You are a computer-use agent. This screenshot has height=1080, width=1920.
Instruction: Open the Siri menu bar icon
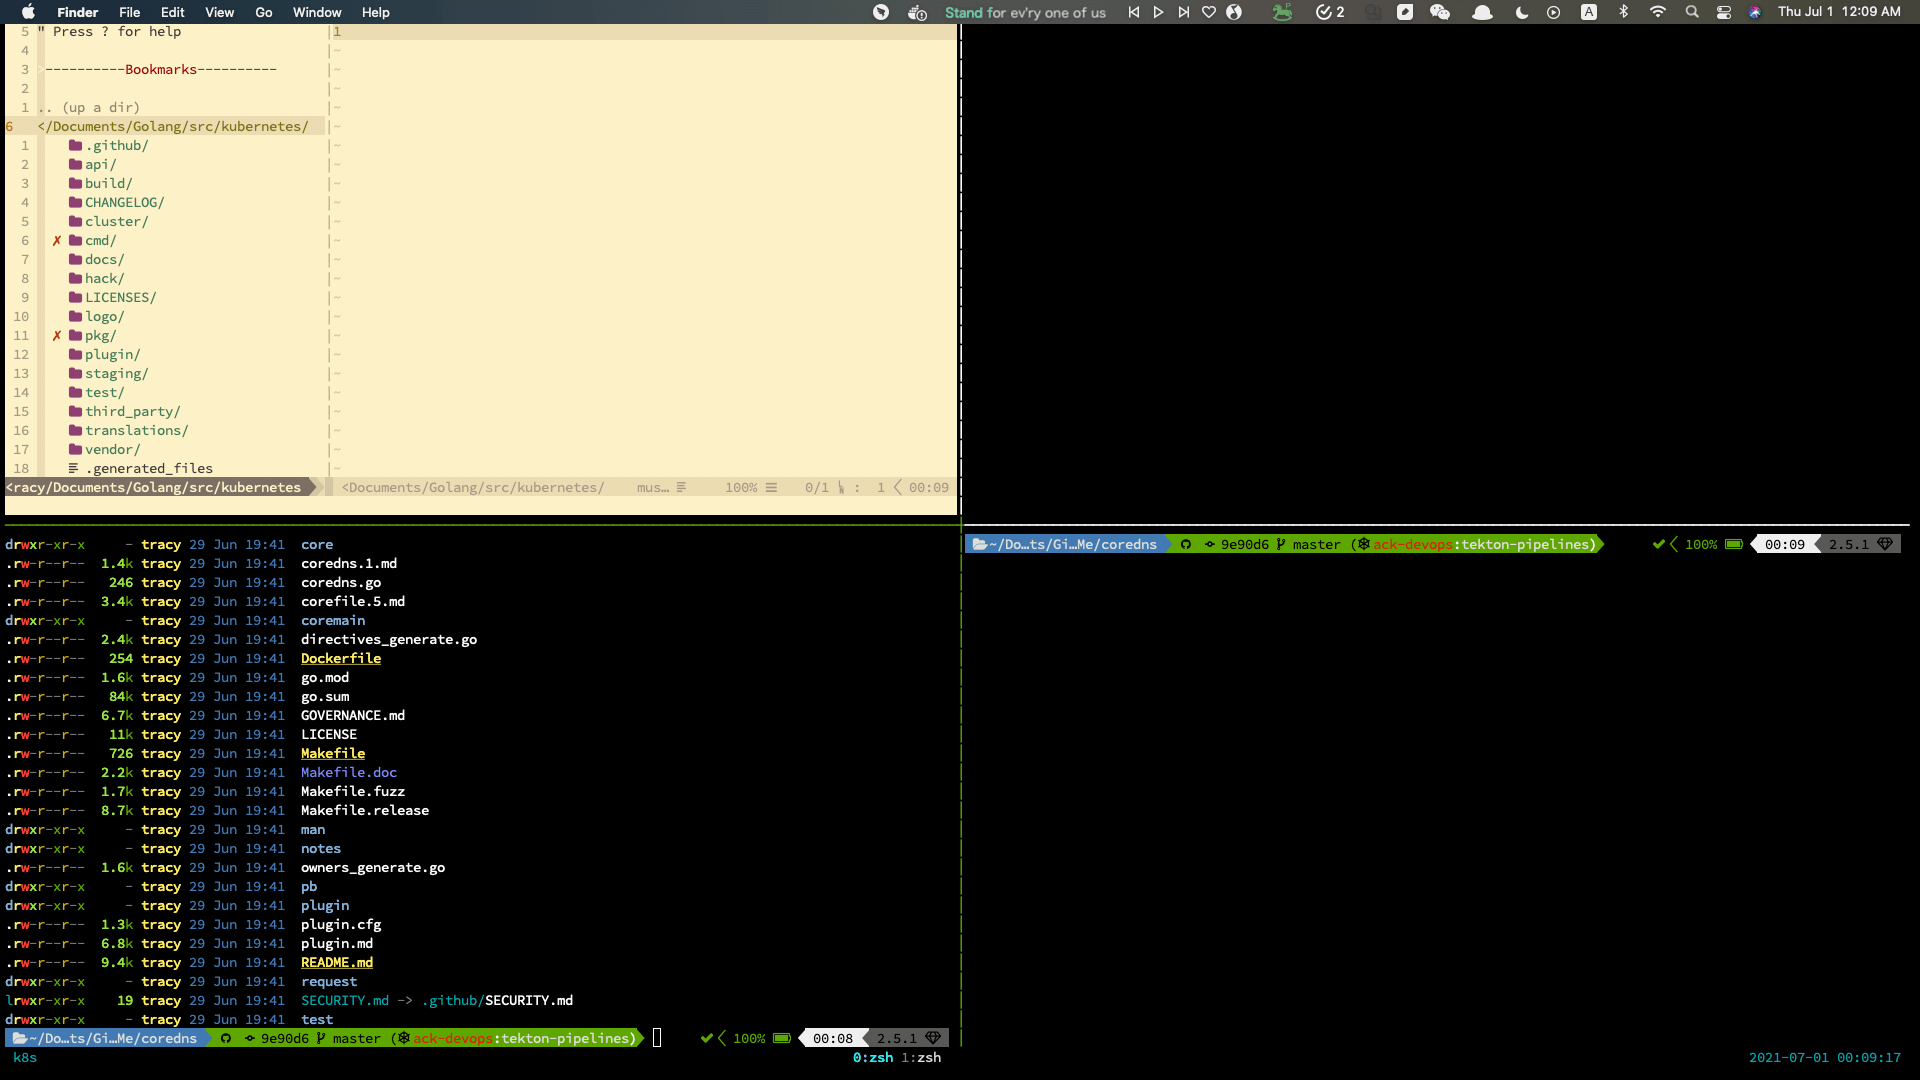click(x=1755, y=12)
